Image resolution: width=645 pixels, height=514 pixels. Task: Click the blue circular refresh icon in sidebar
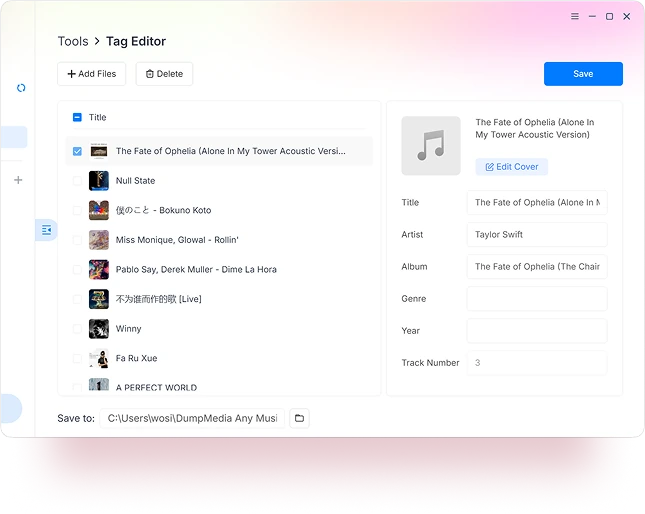coord(21,88)
